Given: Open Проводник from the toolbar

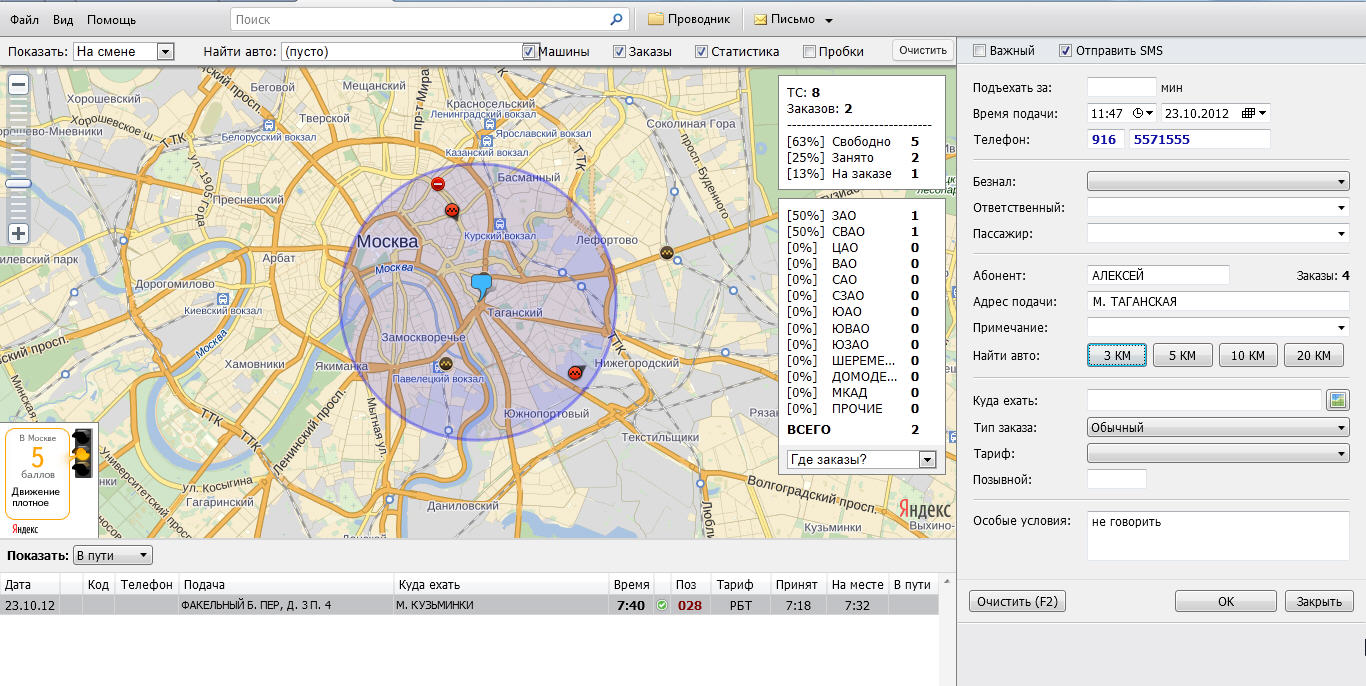Looking at the screenshot, I should (x=689, y=19).
